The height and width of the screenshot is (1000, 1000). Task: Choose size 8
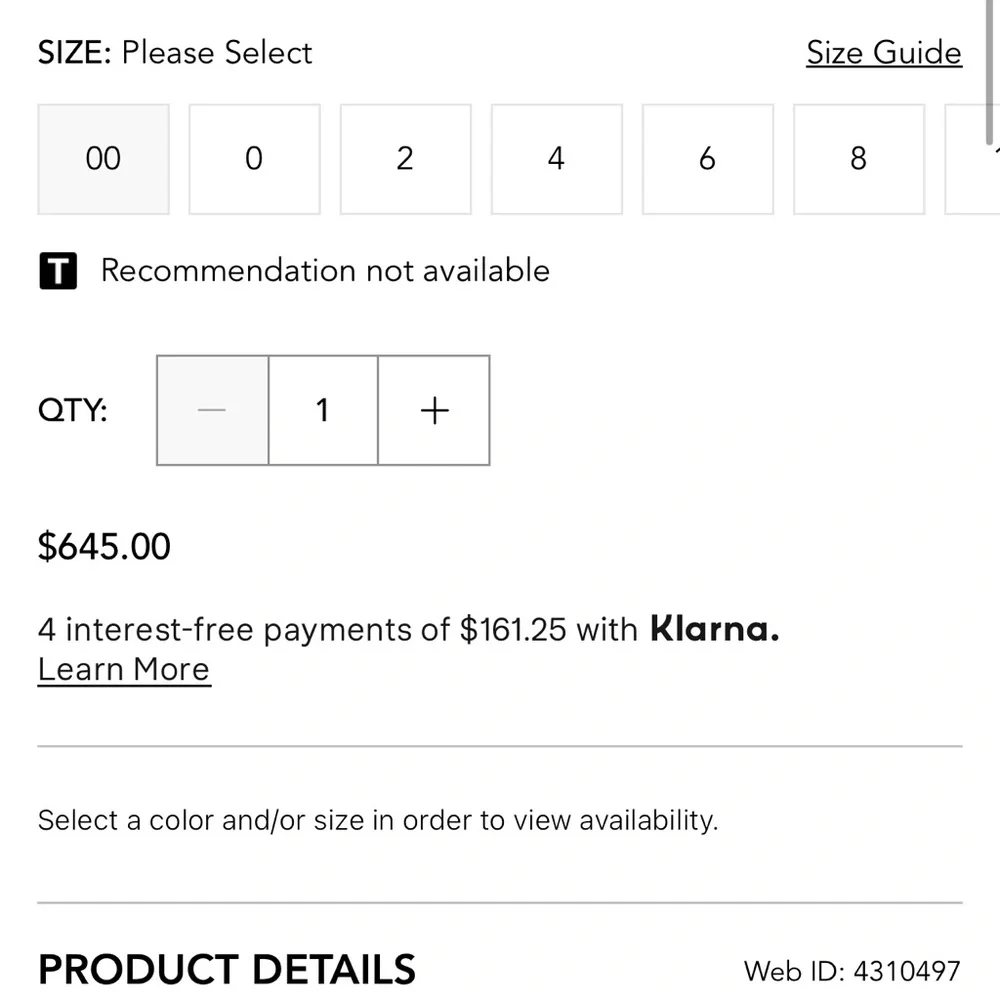click(858, 159)
